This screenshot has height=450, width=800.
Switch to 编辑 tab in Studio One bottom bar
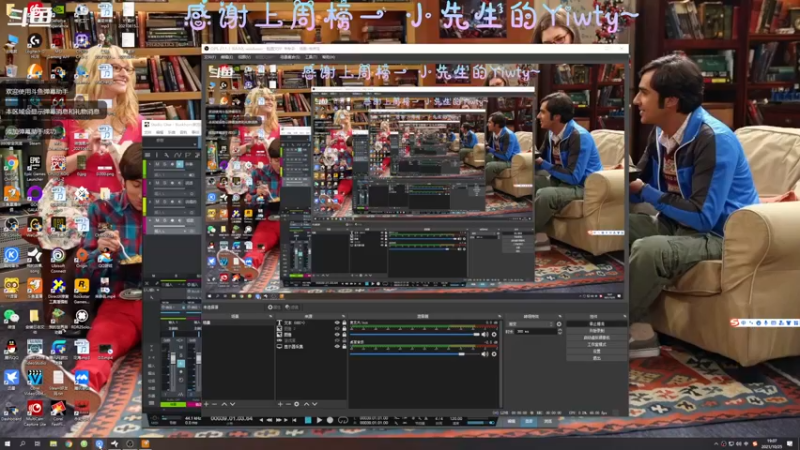tap(511, 421)
